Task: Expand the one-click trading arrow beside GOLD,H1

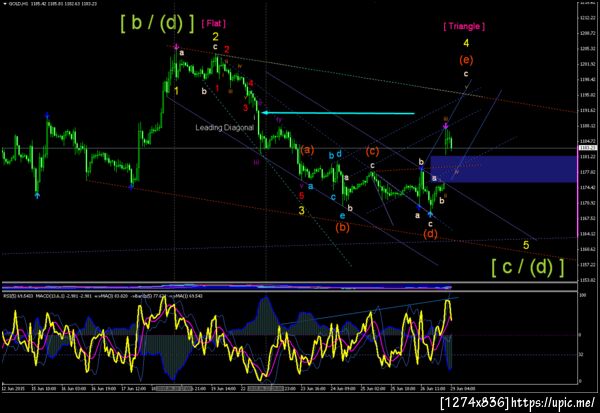Action: pos(3,3)
